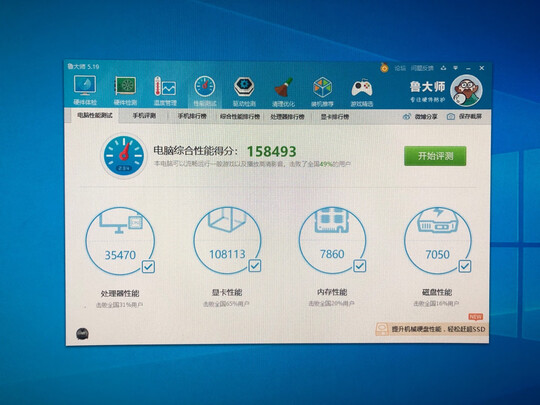Viewport: 540px width, 405px height.
Task: Click the 磁盘性能 label
Action: [x=437, y=292]
